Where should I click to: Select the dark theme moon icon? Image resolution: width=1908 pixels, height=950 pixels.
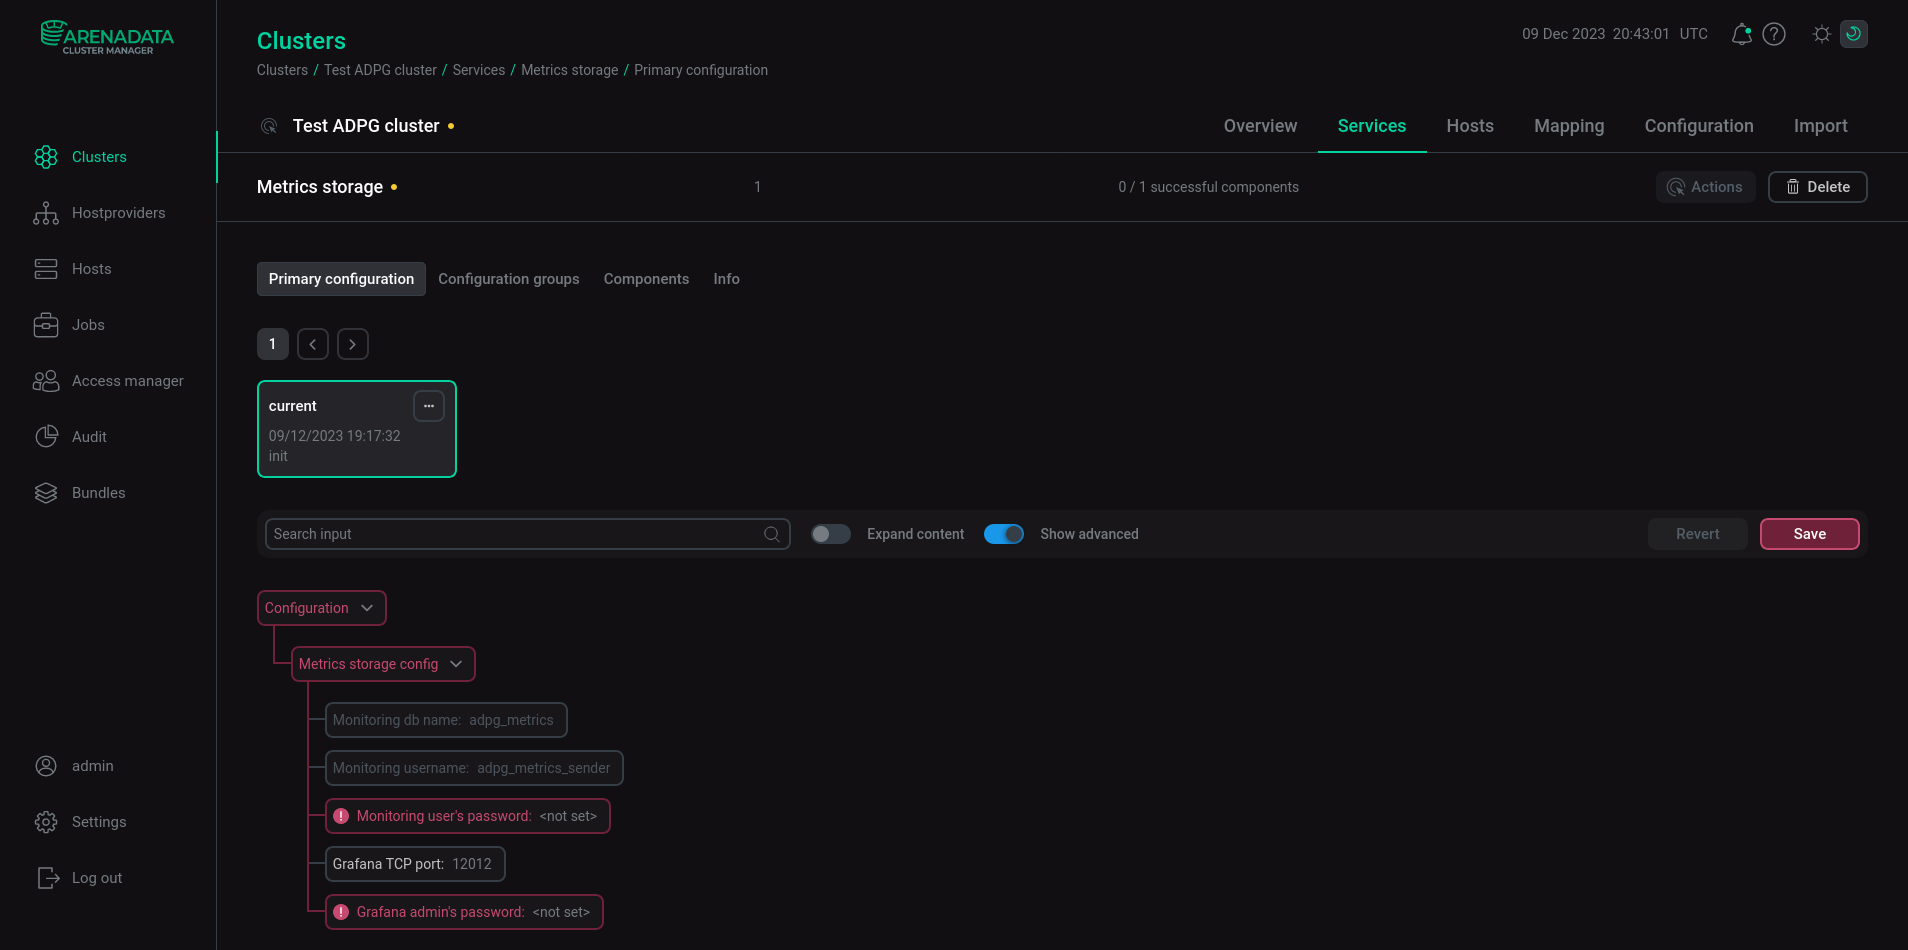[x=1854, y=34]
